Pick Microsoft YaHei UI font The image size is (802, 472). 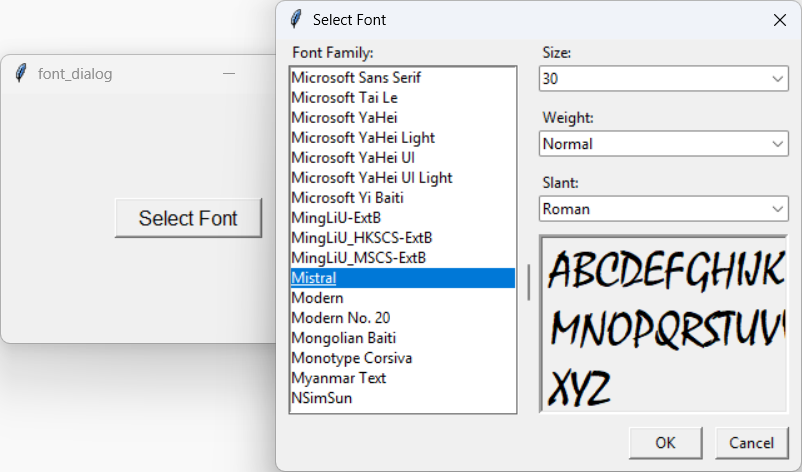403,158
